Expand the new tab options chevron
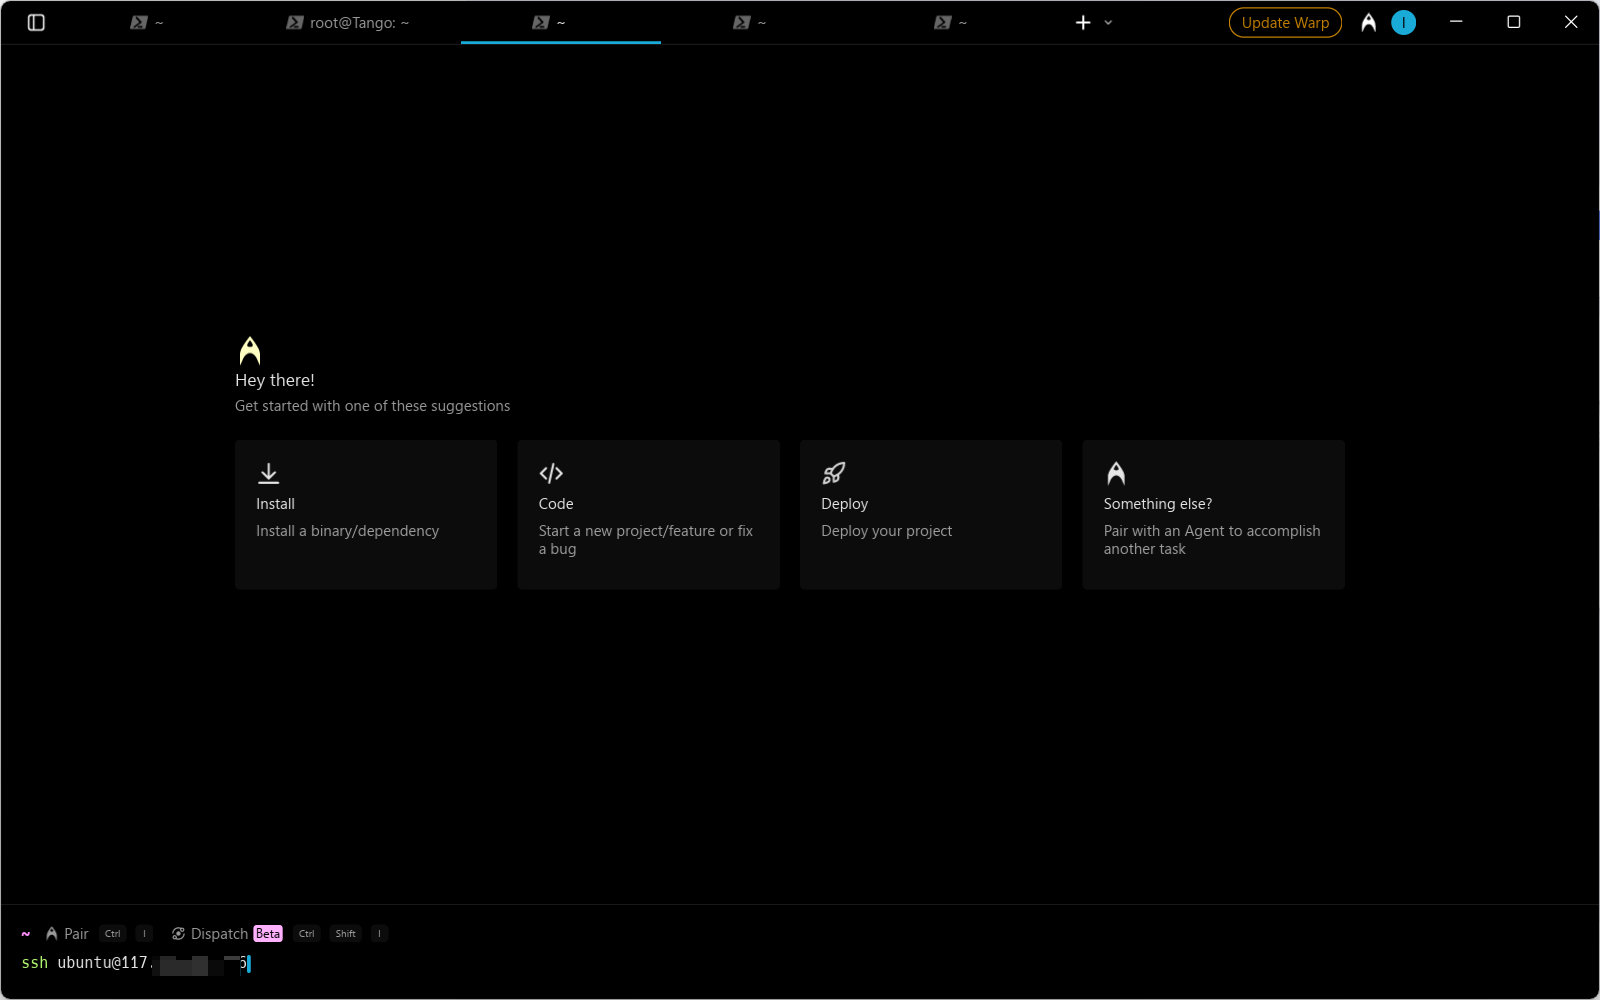The height and width of the screenshot is (1000, 1600). [x=1108, y=22]
